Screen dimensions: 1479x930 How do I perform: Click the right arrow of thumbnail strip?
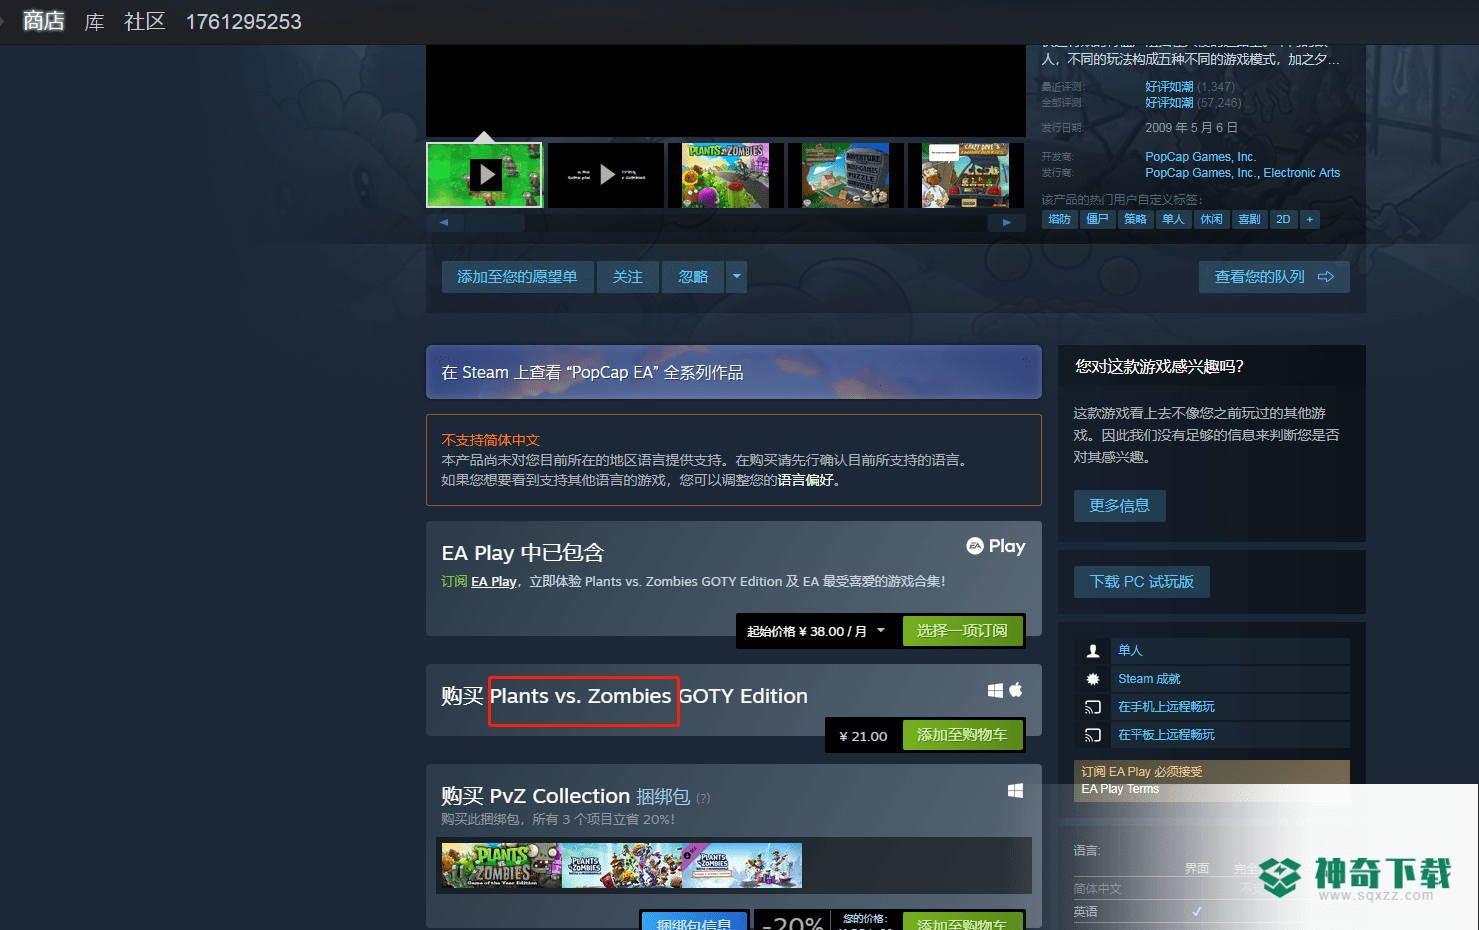tap(1007, 222)
